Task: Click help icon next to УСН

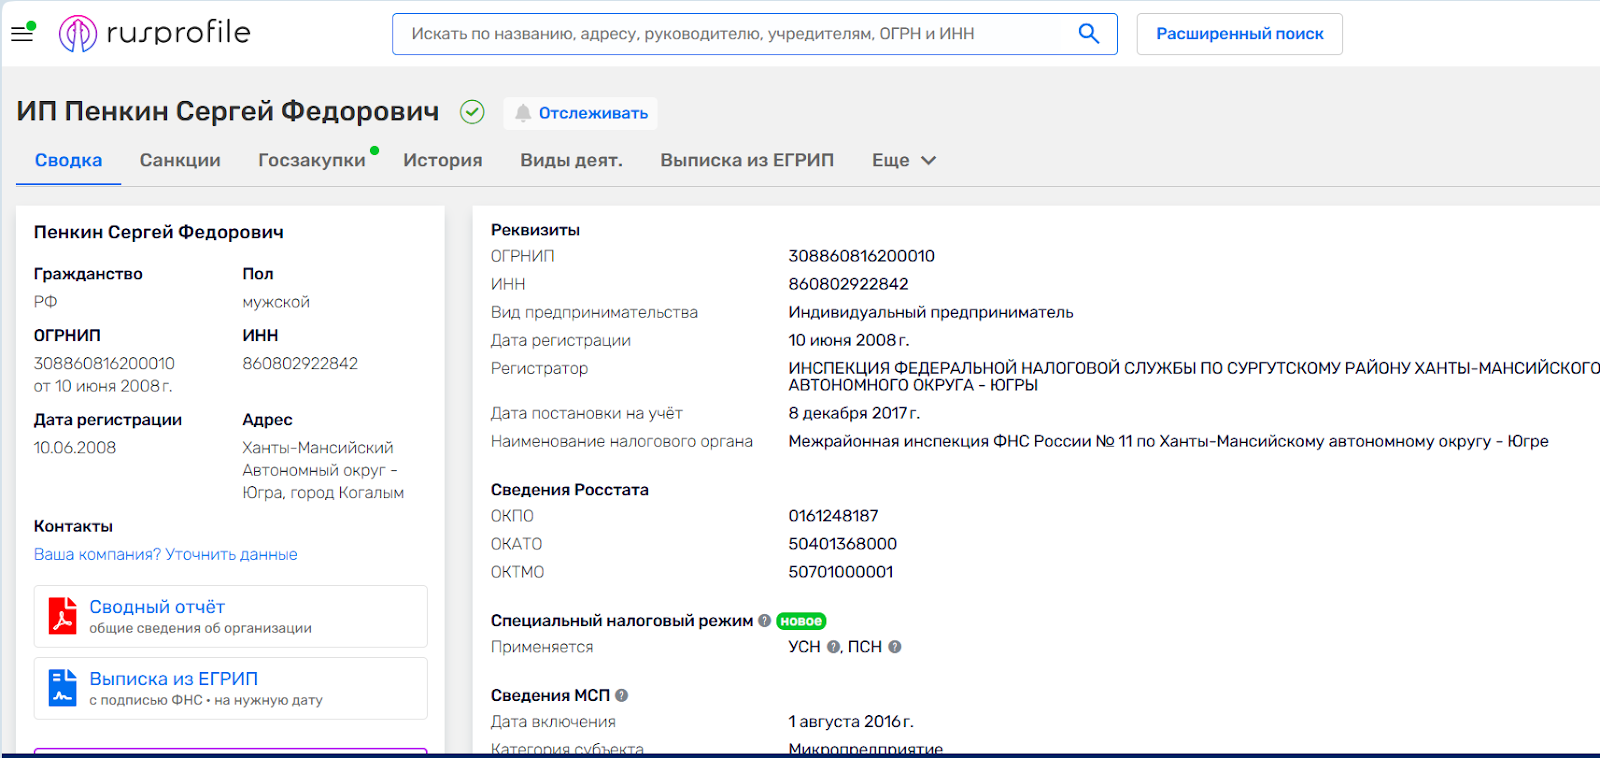Action: (833, 647)
